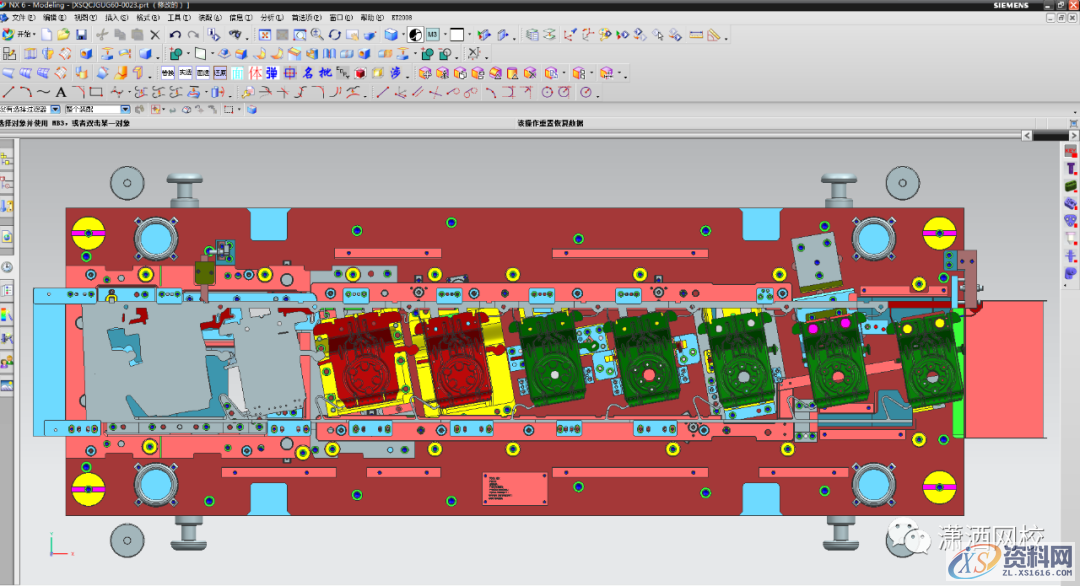Open a part file with the Open icon

[60, 33]
